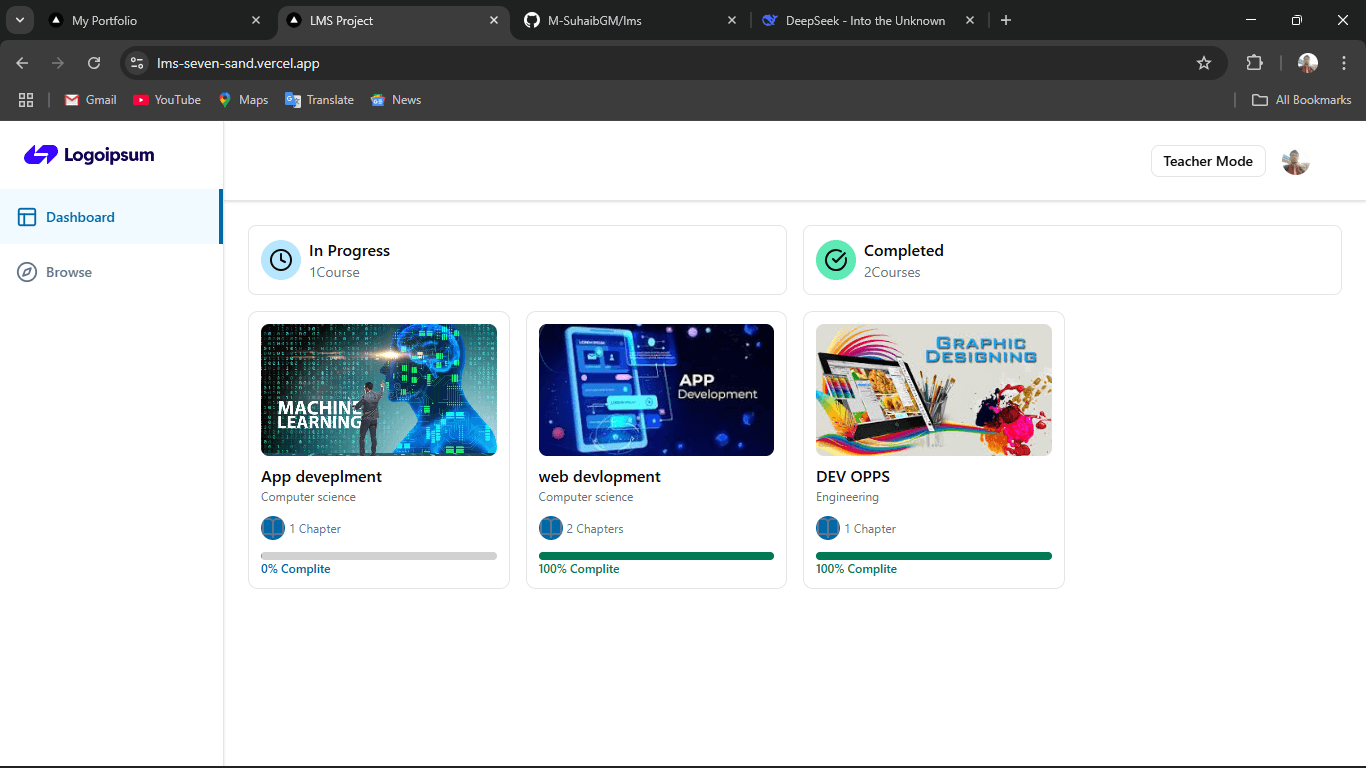Viewport: 1366px width, 768px height.
Task: Click the site information icon
Action: pyautogui.click(x=138, y=63)
